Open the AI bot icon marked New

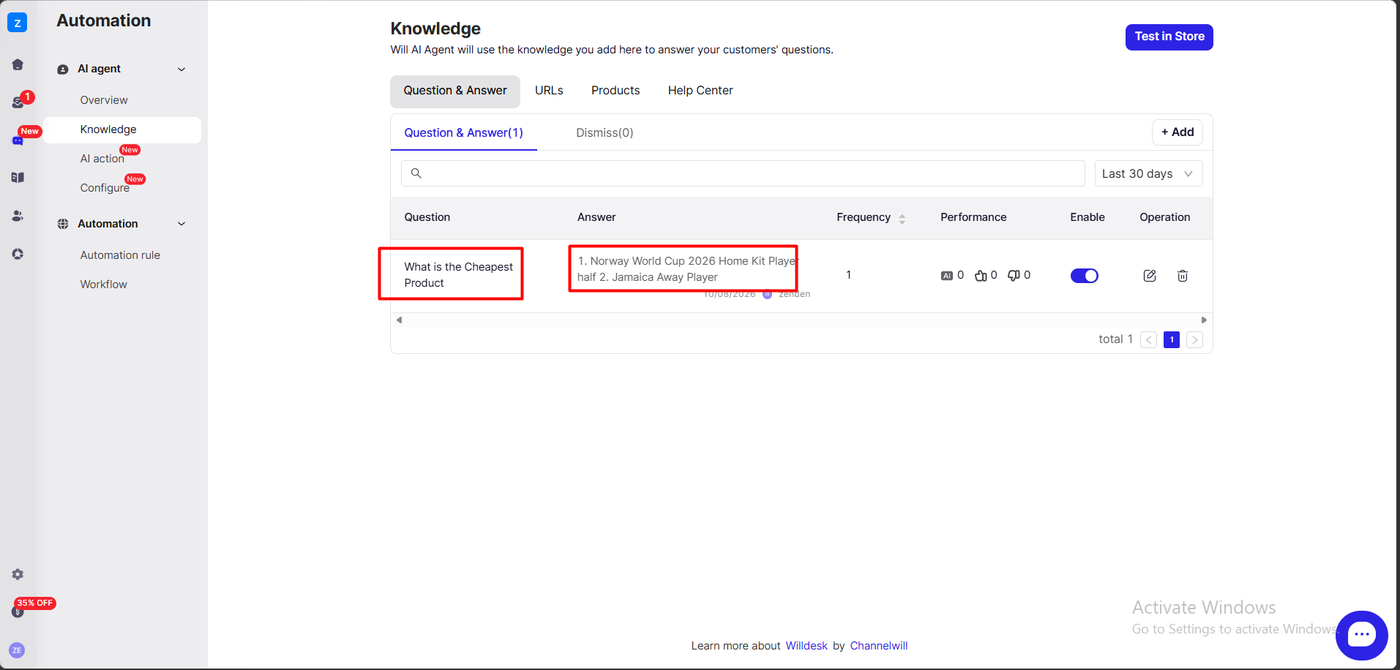coord(17,140)
